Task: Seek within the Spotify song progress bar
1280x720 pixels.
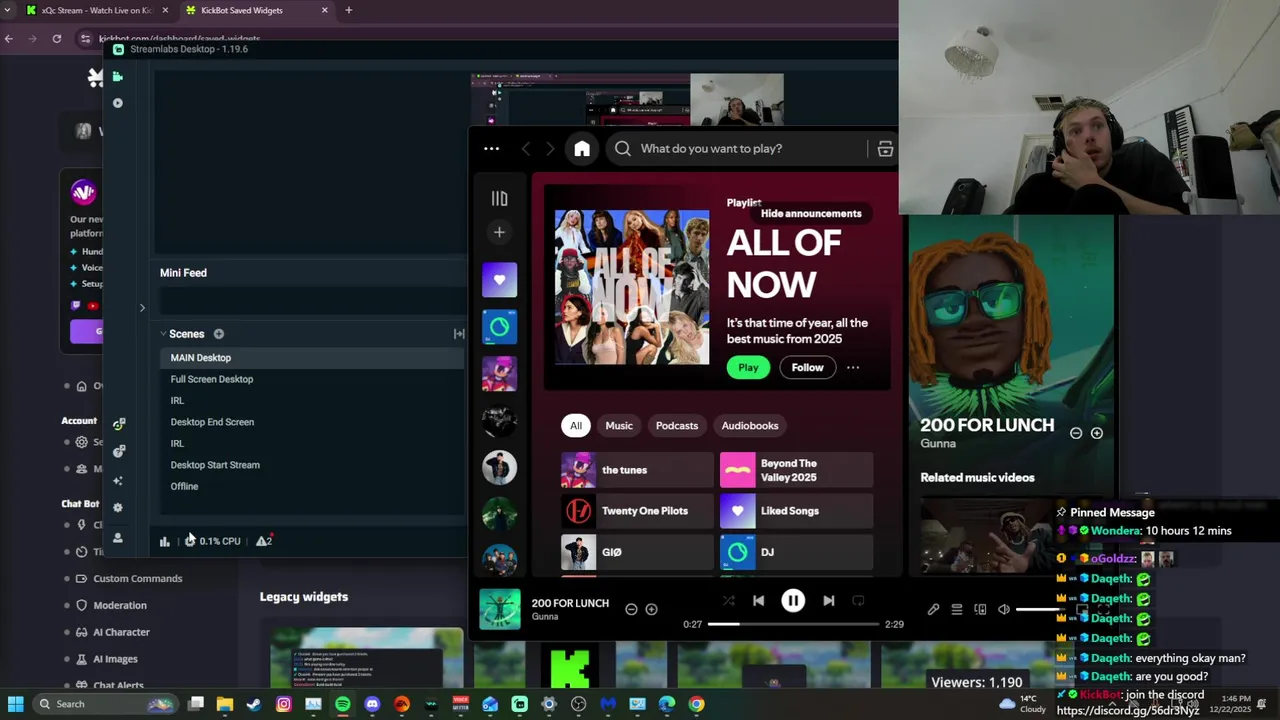Action: coord(793,624)
